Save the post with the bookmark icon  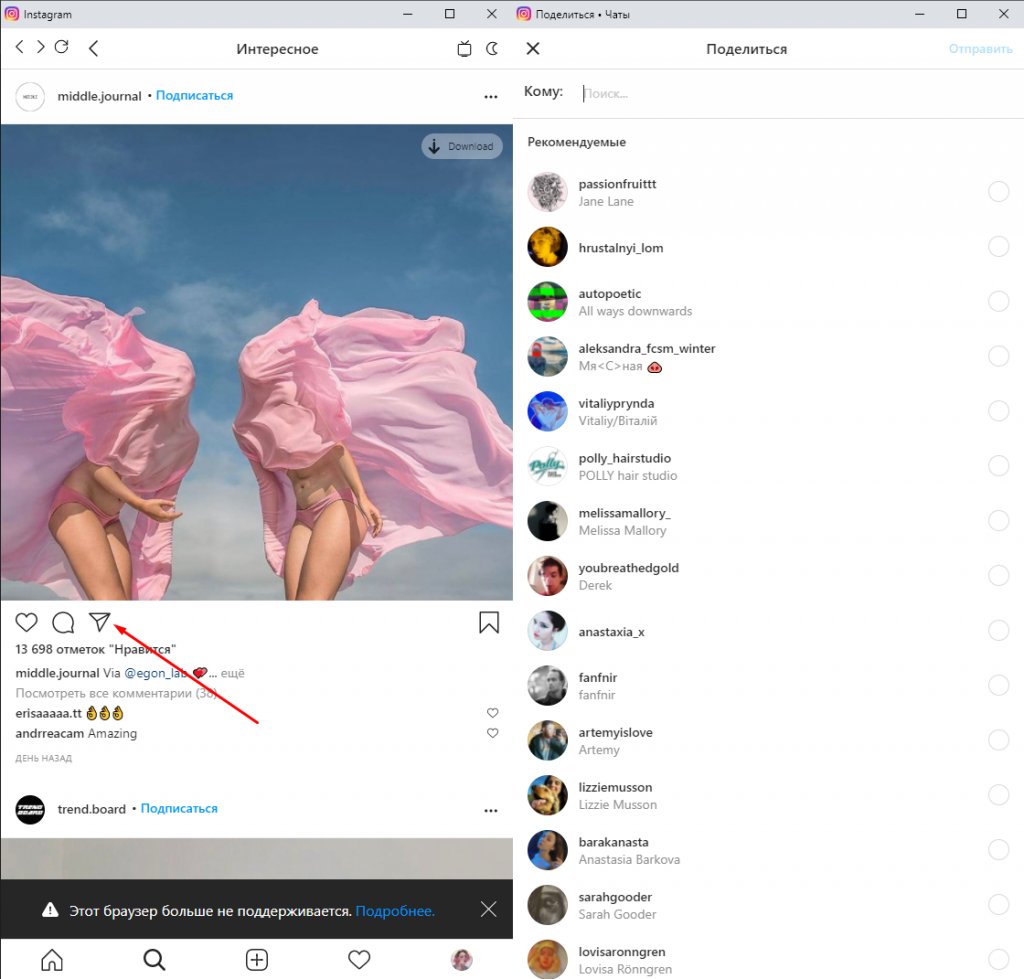[x=489, y=623]
